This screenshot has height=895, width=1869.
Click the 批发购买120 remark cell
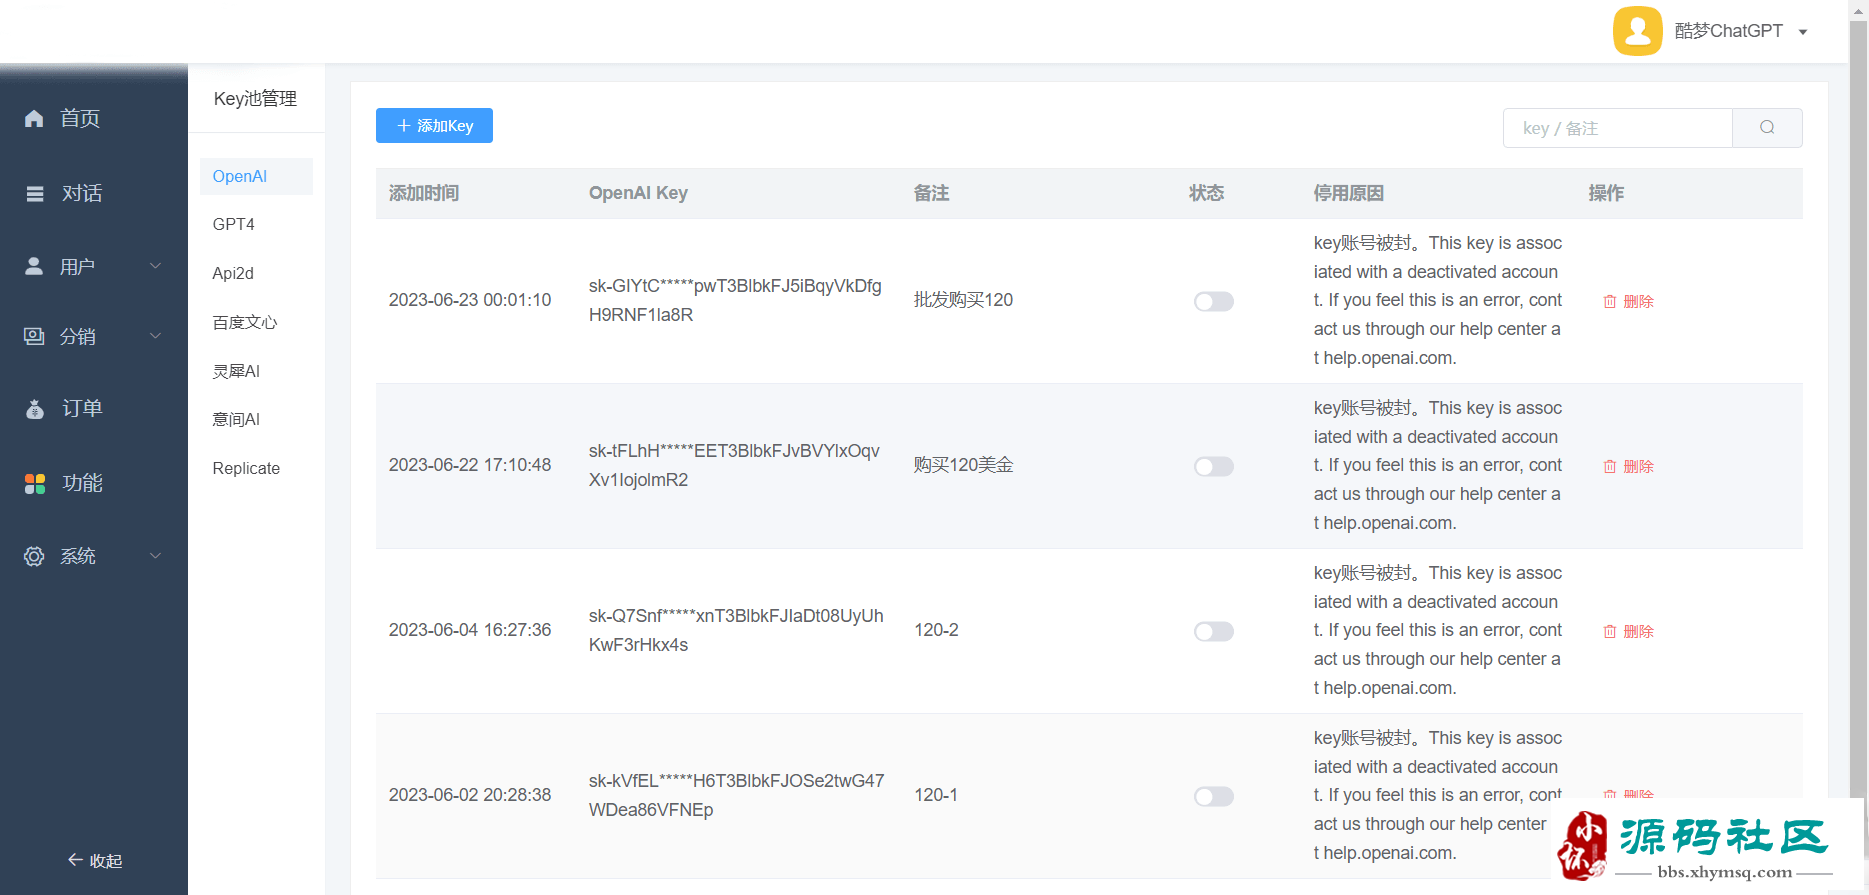[963, 300]
